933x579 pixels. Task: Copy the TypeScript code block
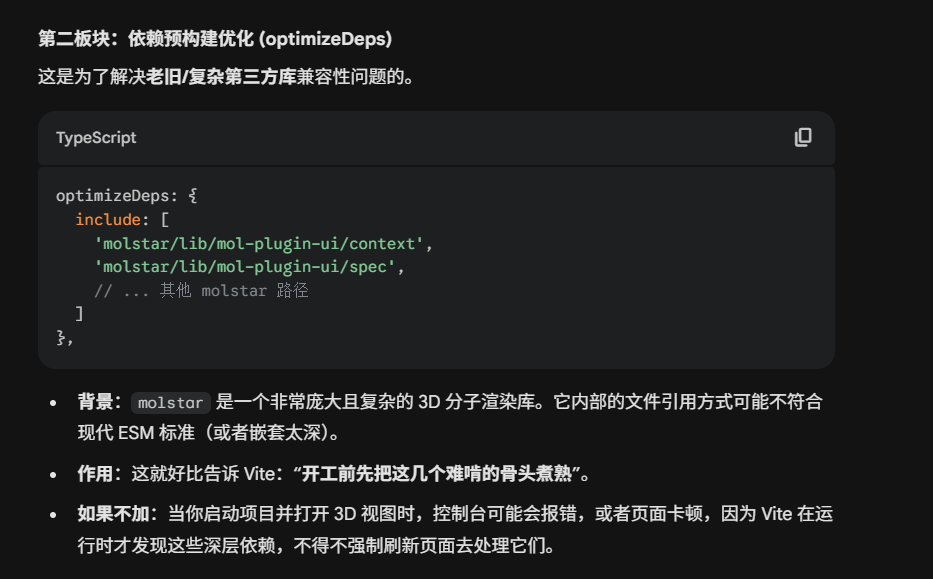pyautogui.click(x=803, y=138)
